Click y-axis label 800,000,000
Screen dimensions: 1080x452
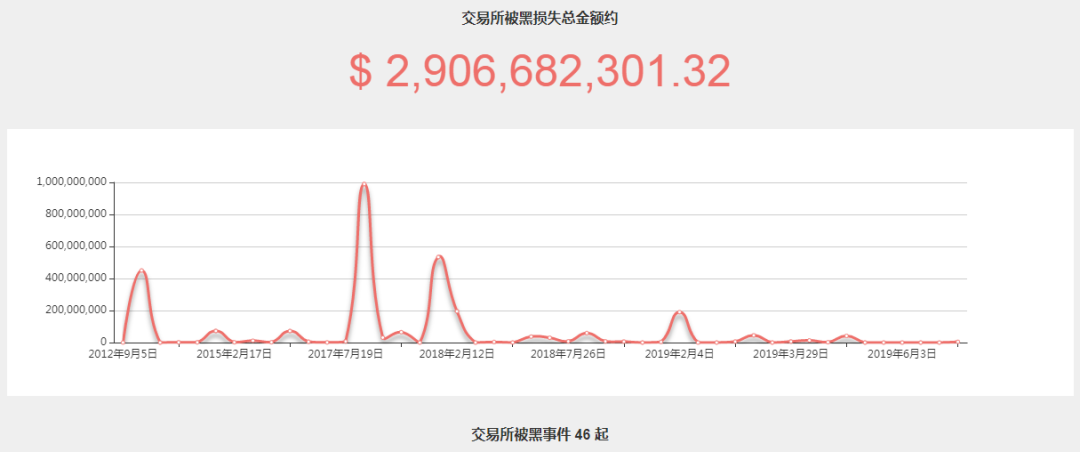[x=75, y=214]
